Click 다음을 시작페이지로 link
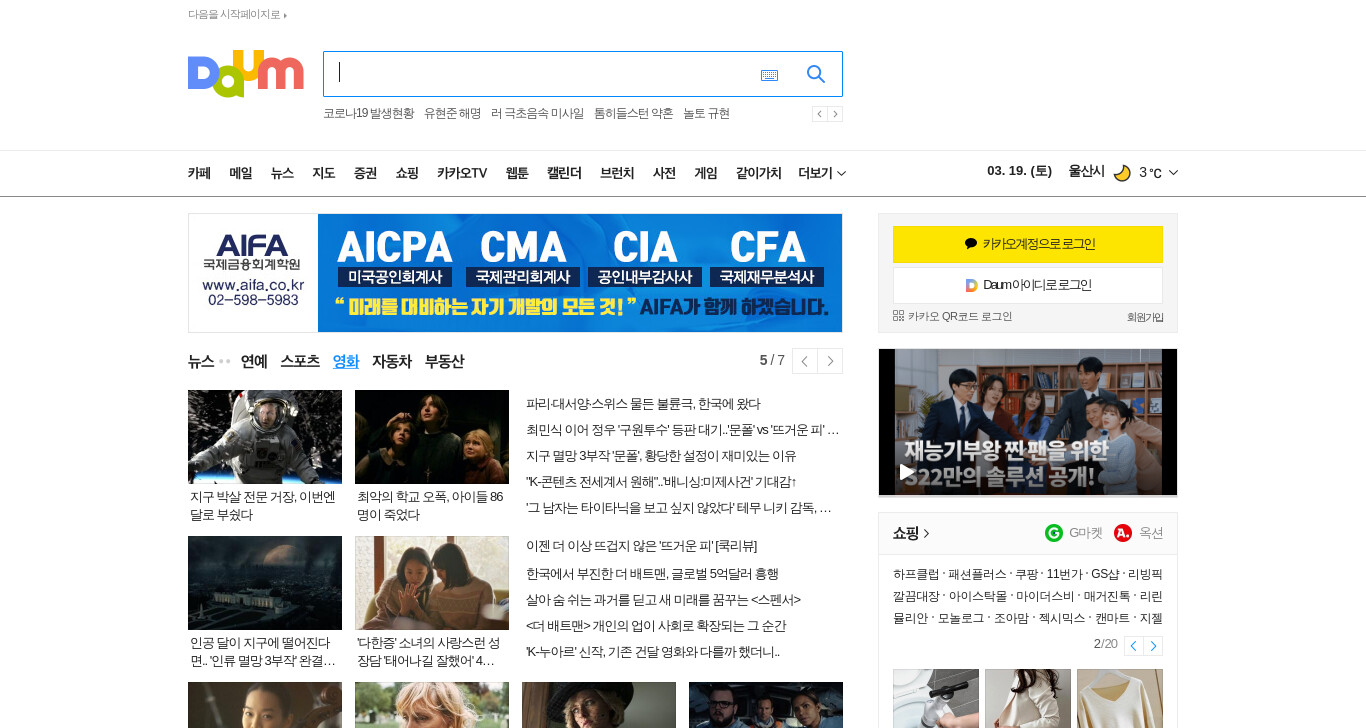The image size is (1366, 728). pos(237,15)
